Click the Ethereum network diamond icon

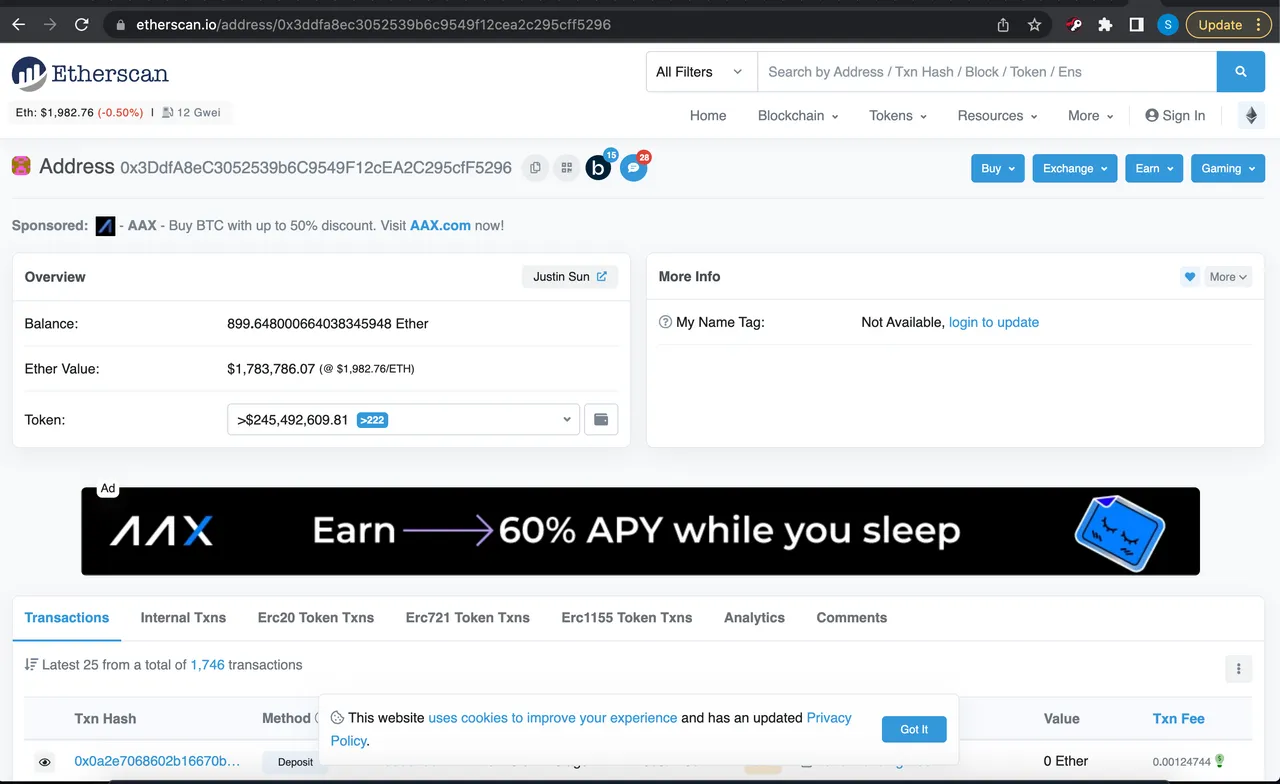coord(1251,116)
